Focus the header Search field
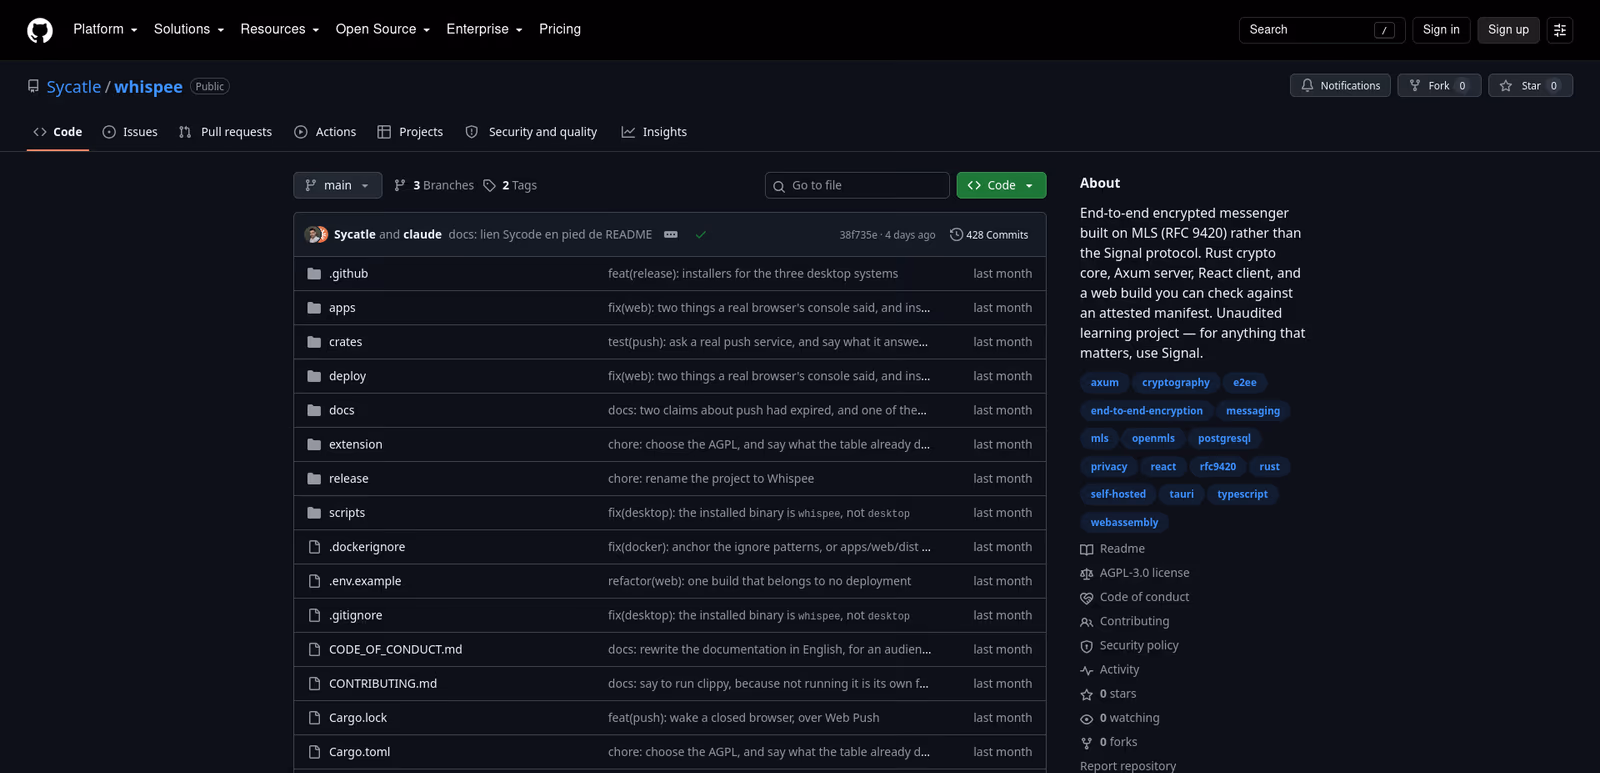The width and height of the screenshot is (1600, 773). (x=1322, y=30)
